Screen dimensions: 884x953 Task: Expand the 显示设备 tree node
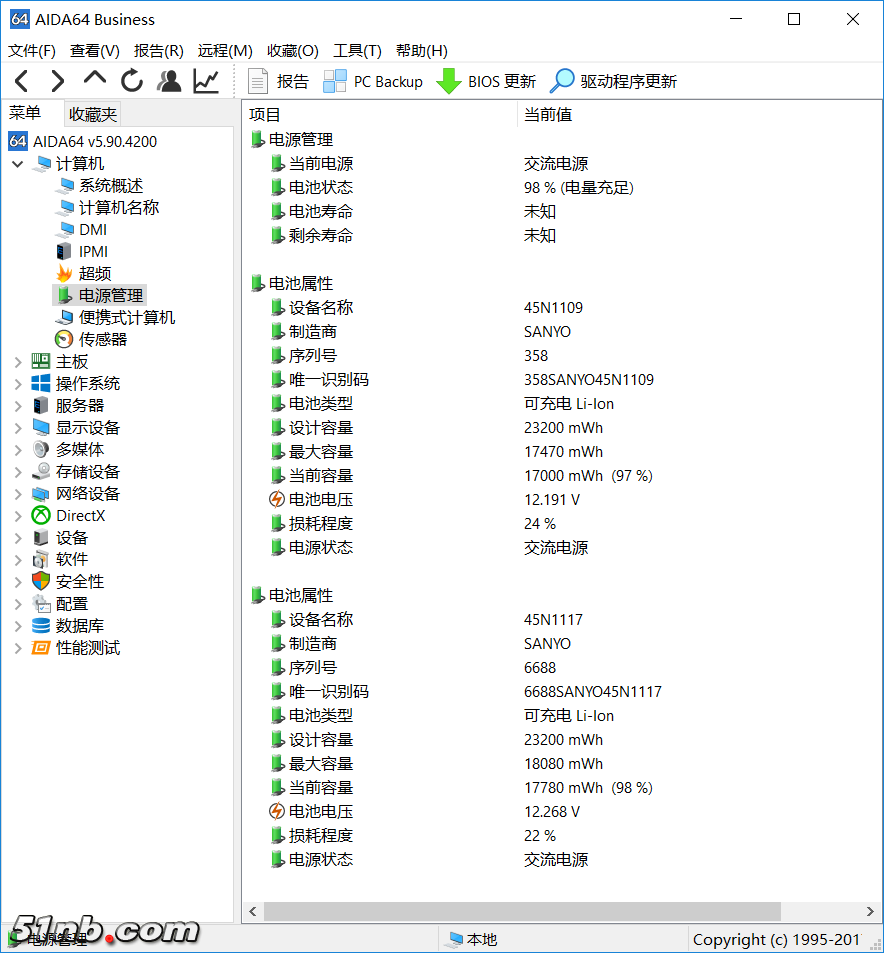tap(18, 428)
